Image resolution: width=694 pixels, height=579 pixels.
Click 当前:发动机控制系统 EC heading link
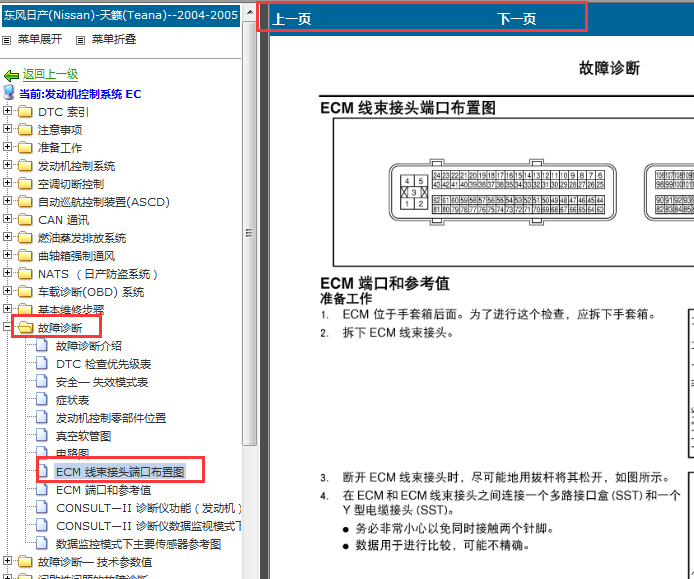tap(80, 94)
